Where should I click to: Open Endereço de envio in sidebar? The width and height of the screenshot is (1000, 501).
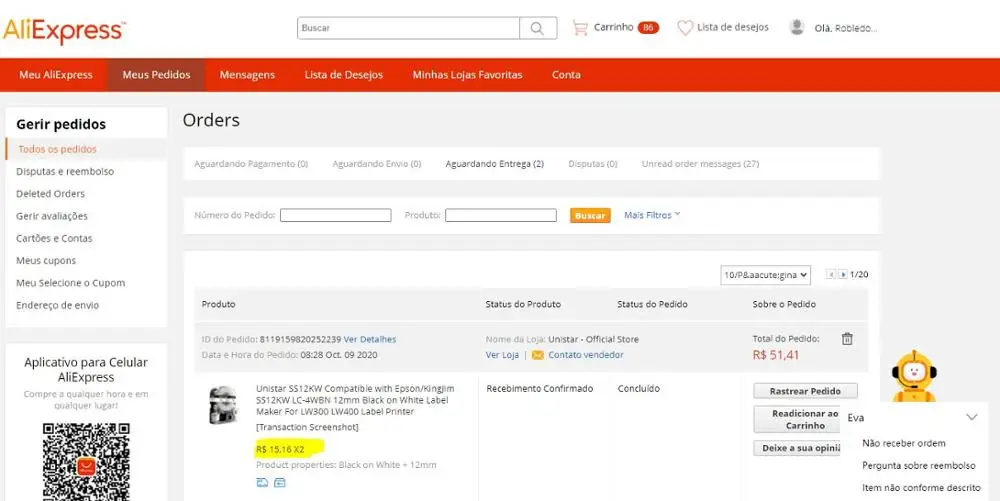pos(57,305)
